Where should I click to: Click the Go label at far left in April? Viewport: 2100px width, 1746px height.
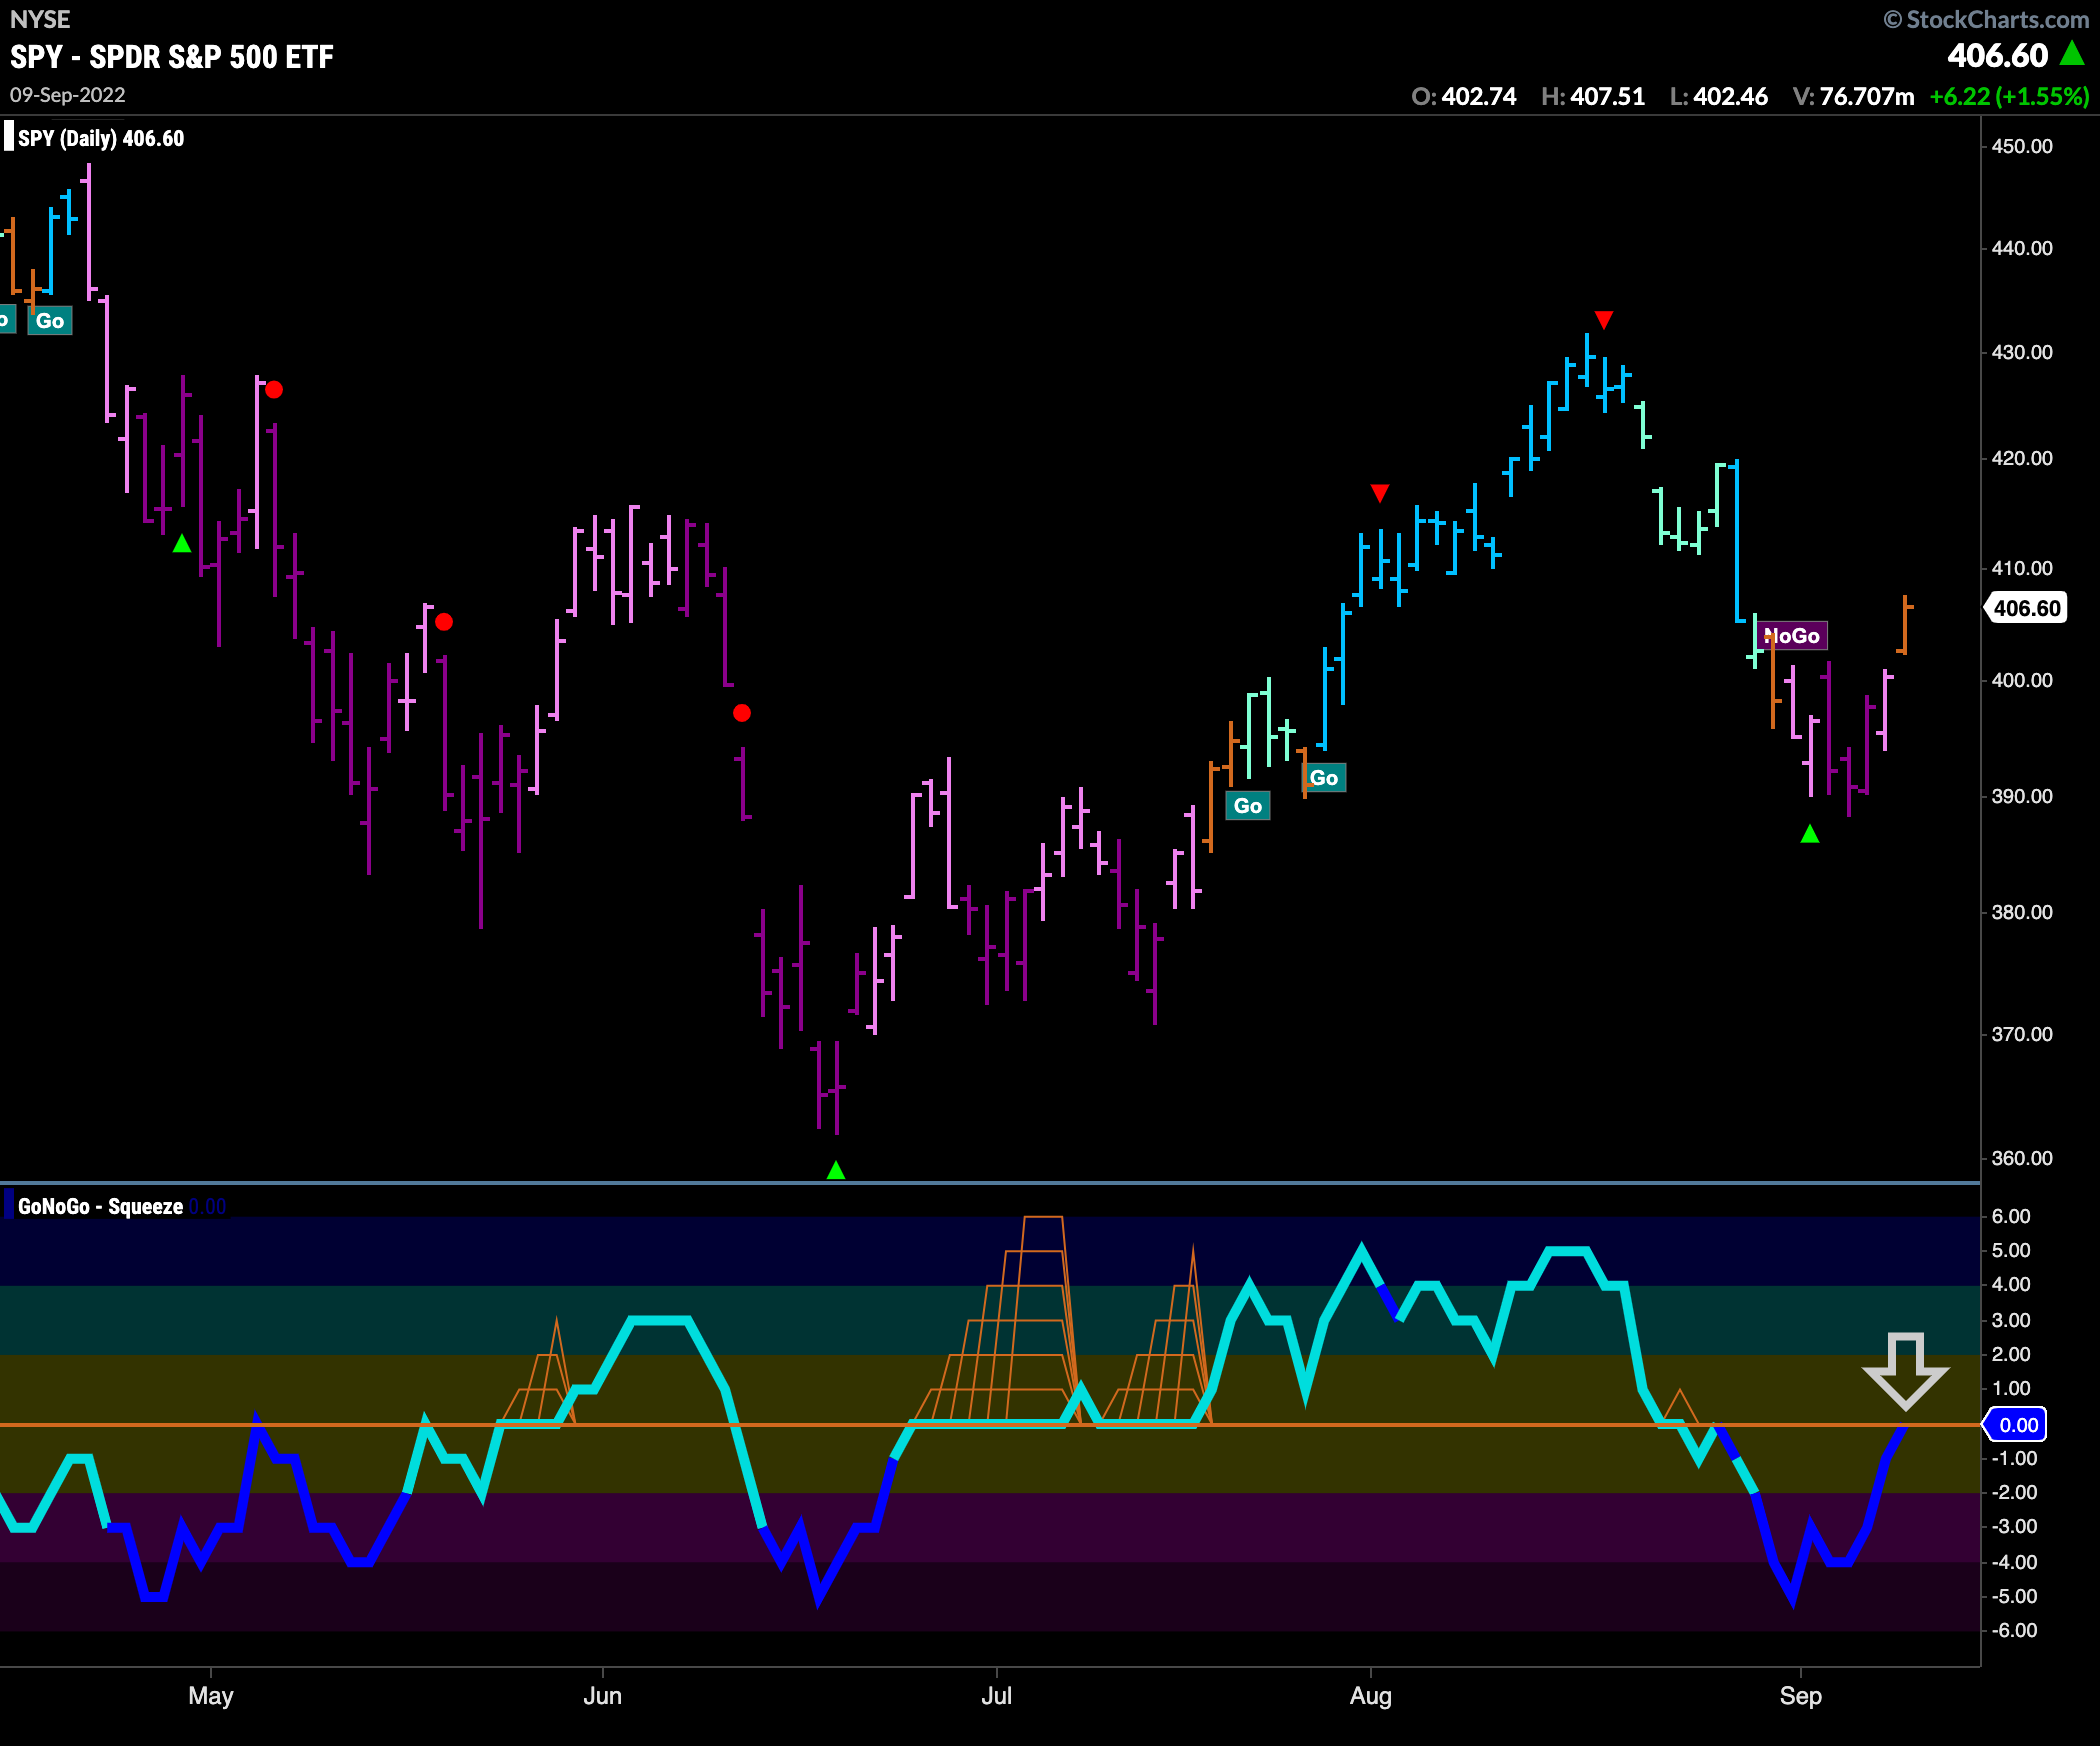(x=50, y=321)
